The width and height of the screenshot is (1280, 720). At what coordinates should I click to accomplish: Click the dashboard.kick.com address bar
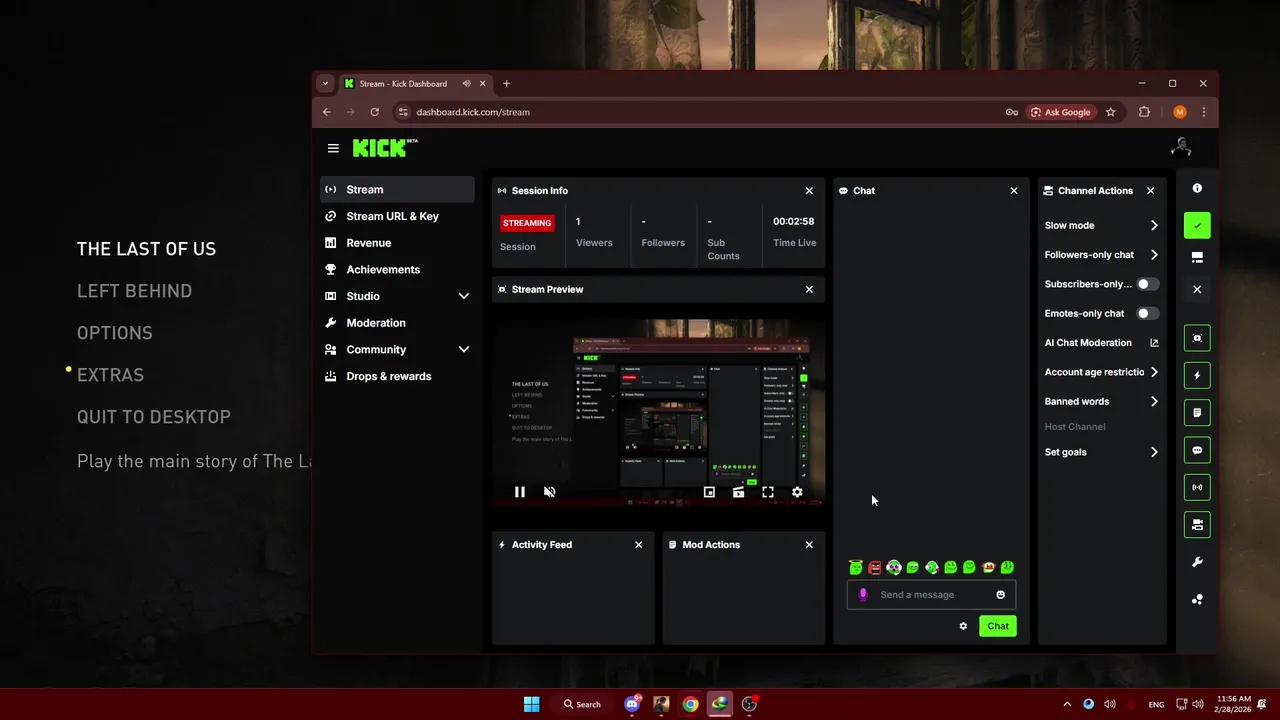coord(700,112)
